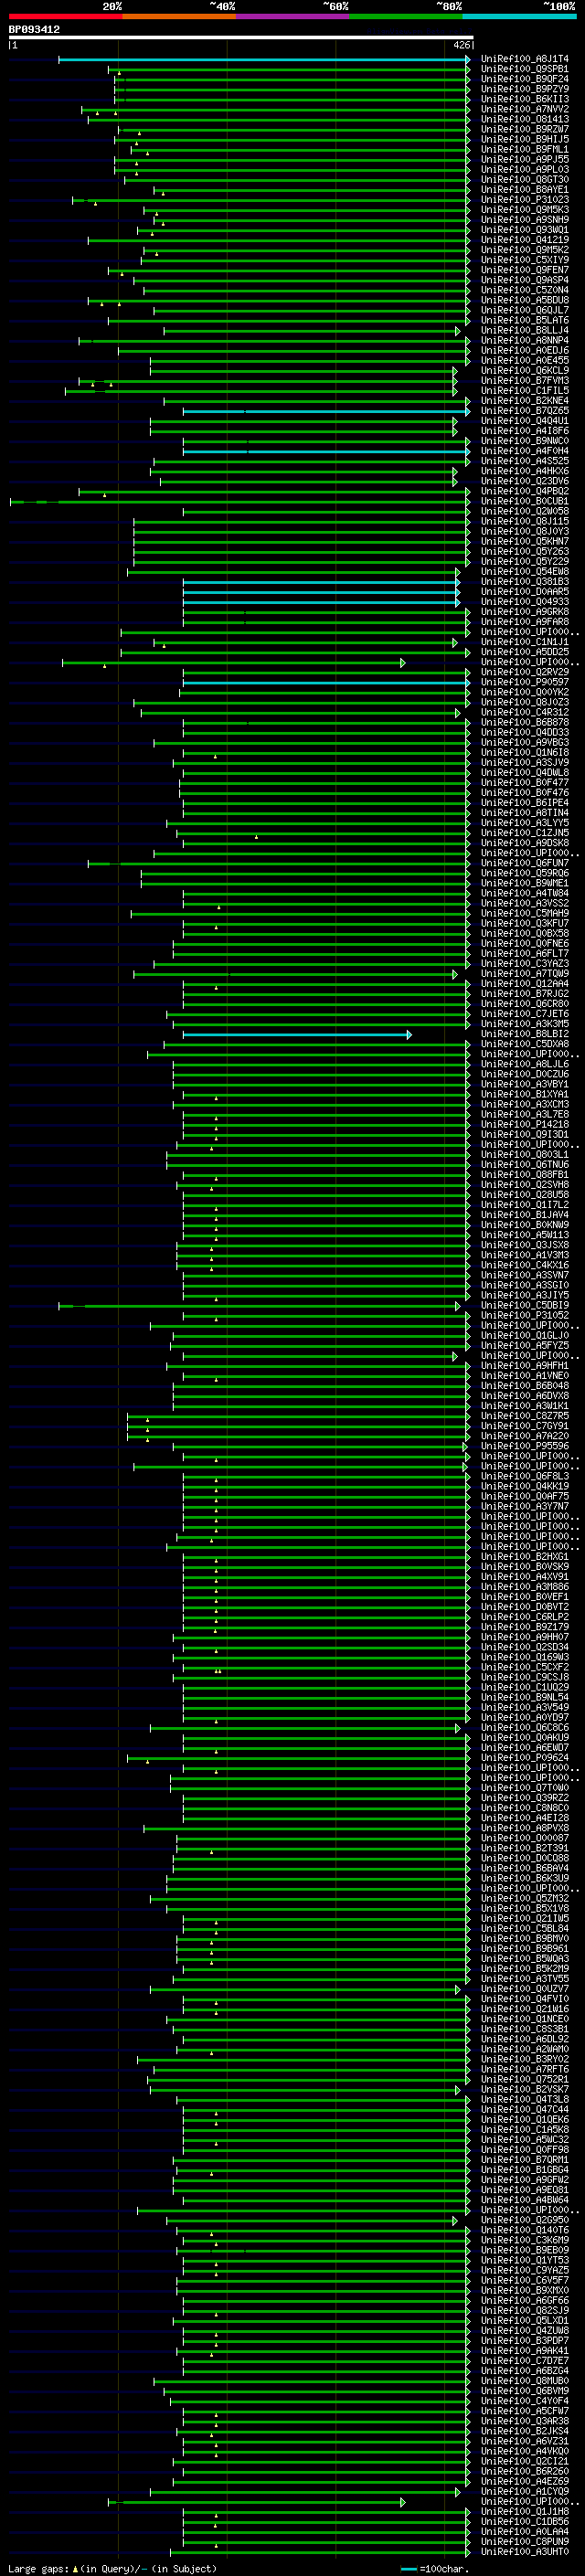585x2576 pixels.
Task: Select hit label UniRef100_B9FML1
Action: (524, 149)
